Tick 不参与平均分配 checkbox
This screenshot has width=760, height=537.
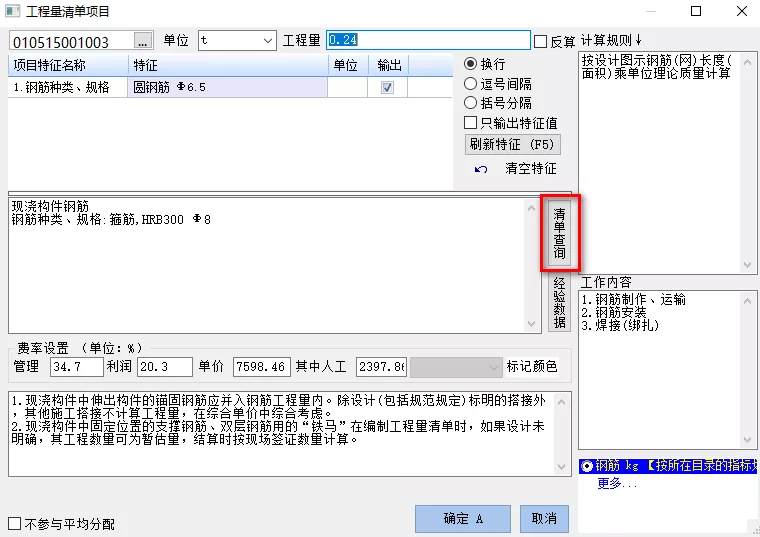pyautogui.click(x=15, y=523)
